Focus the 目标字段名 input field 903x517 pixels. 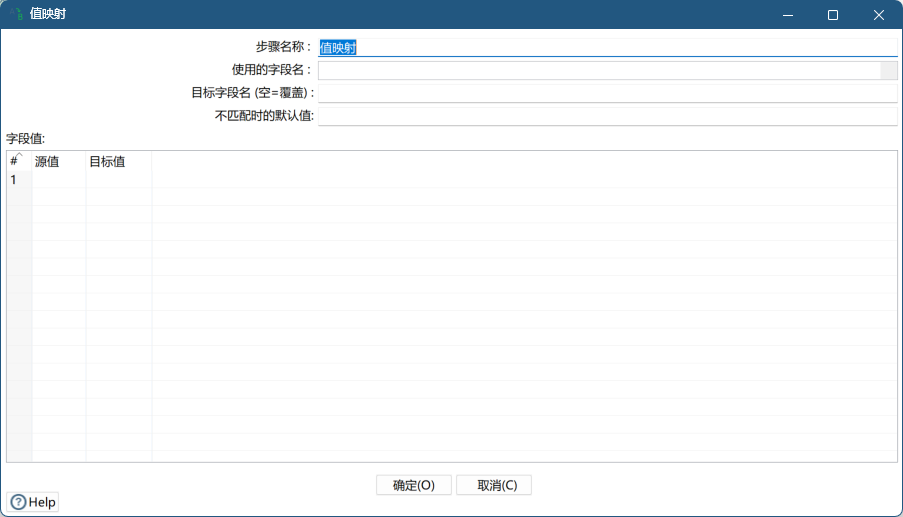tap(606, 93)
